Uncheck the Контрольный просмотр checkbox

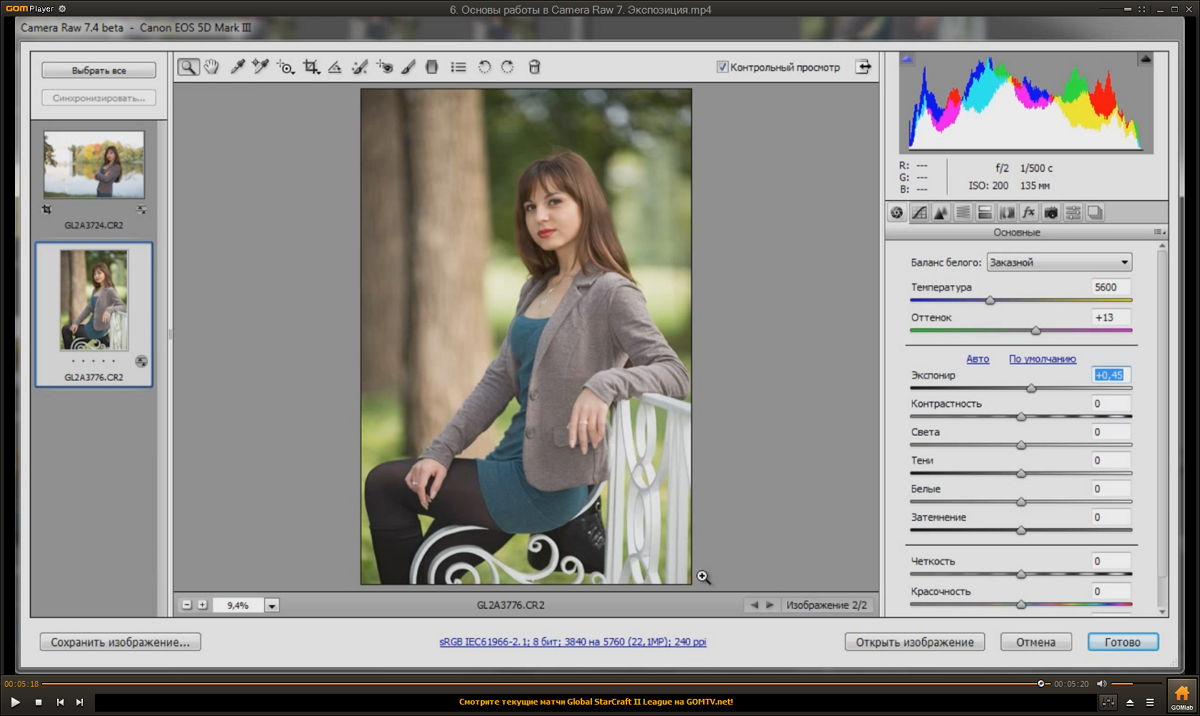[x=722, y=67]
